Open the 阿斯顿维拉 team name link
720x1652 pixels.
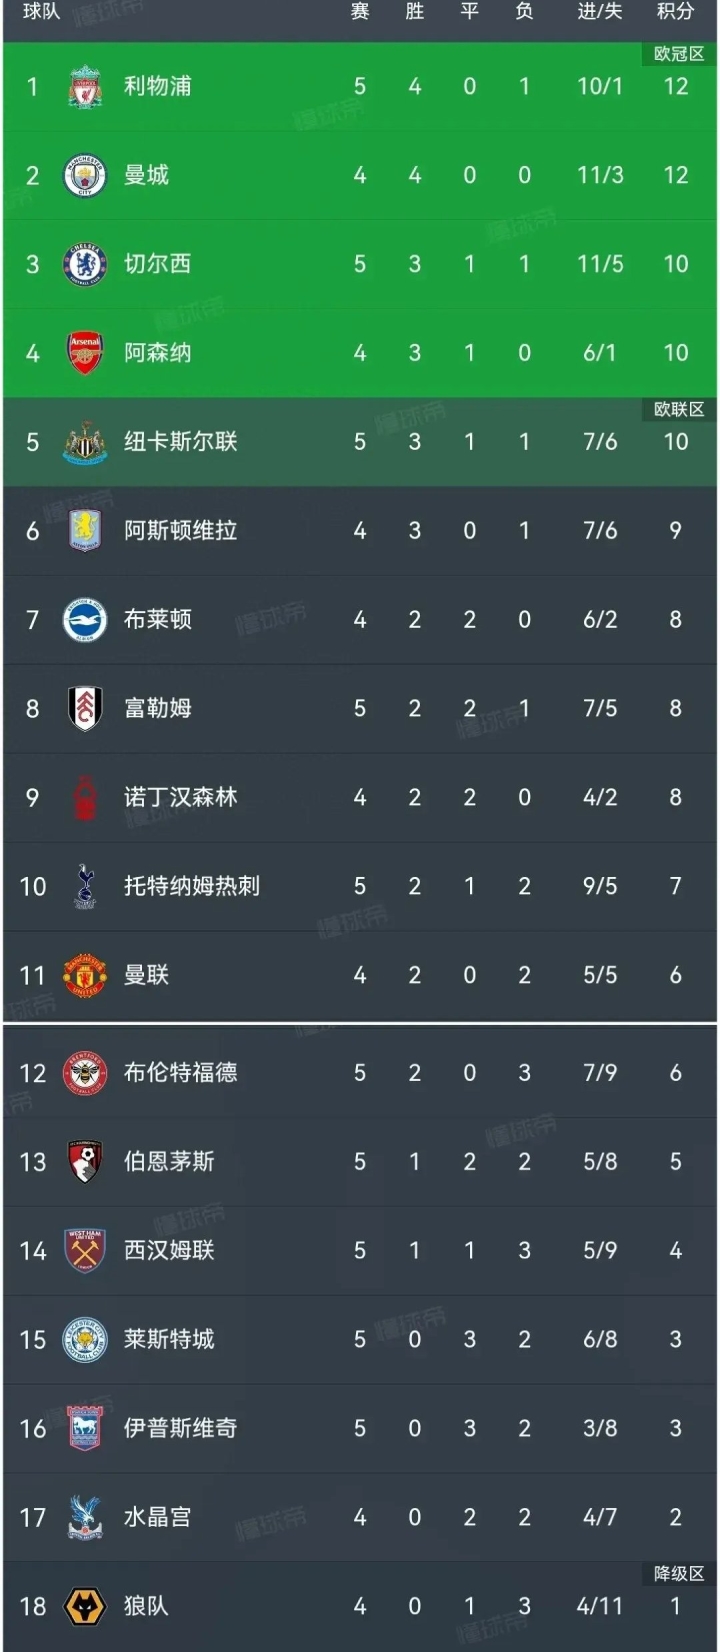tap(180, 531)
